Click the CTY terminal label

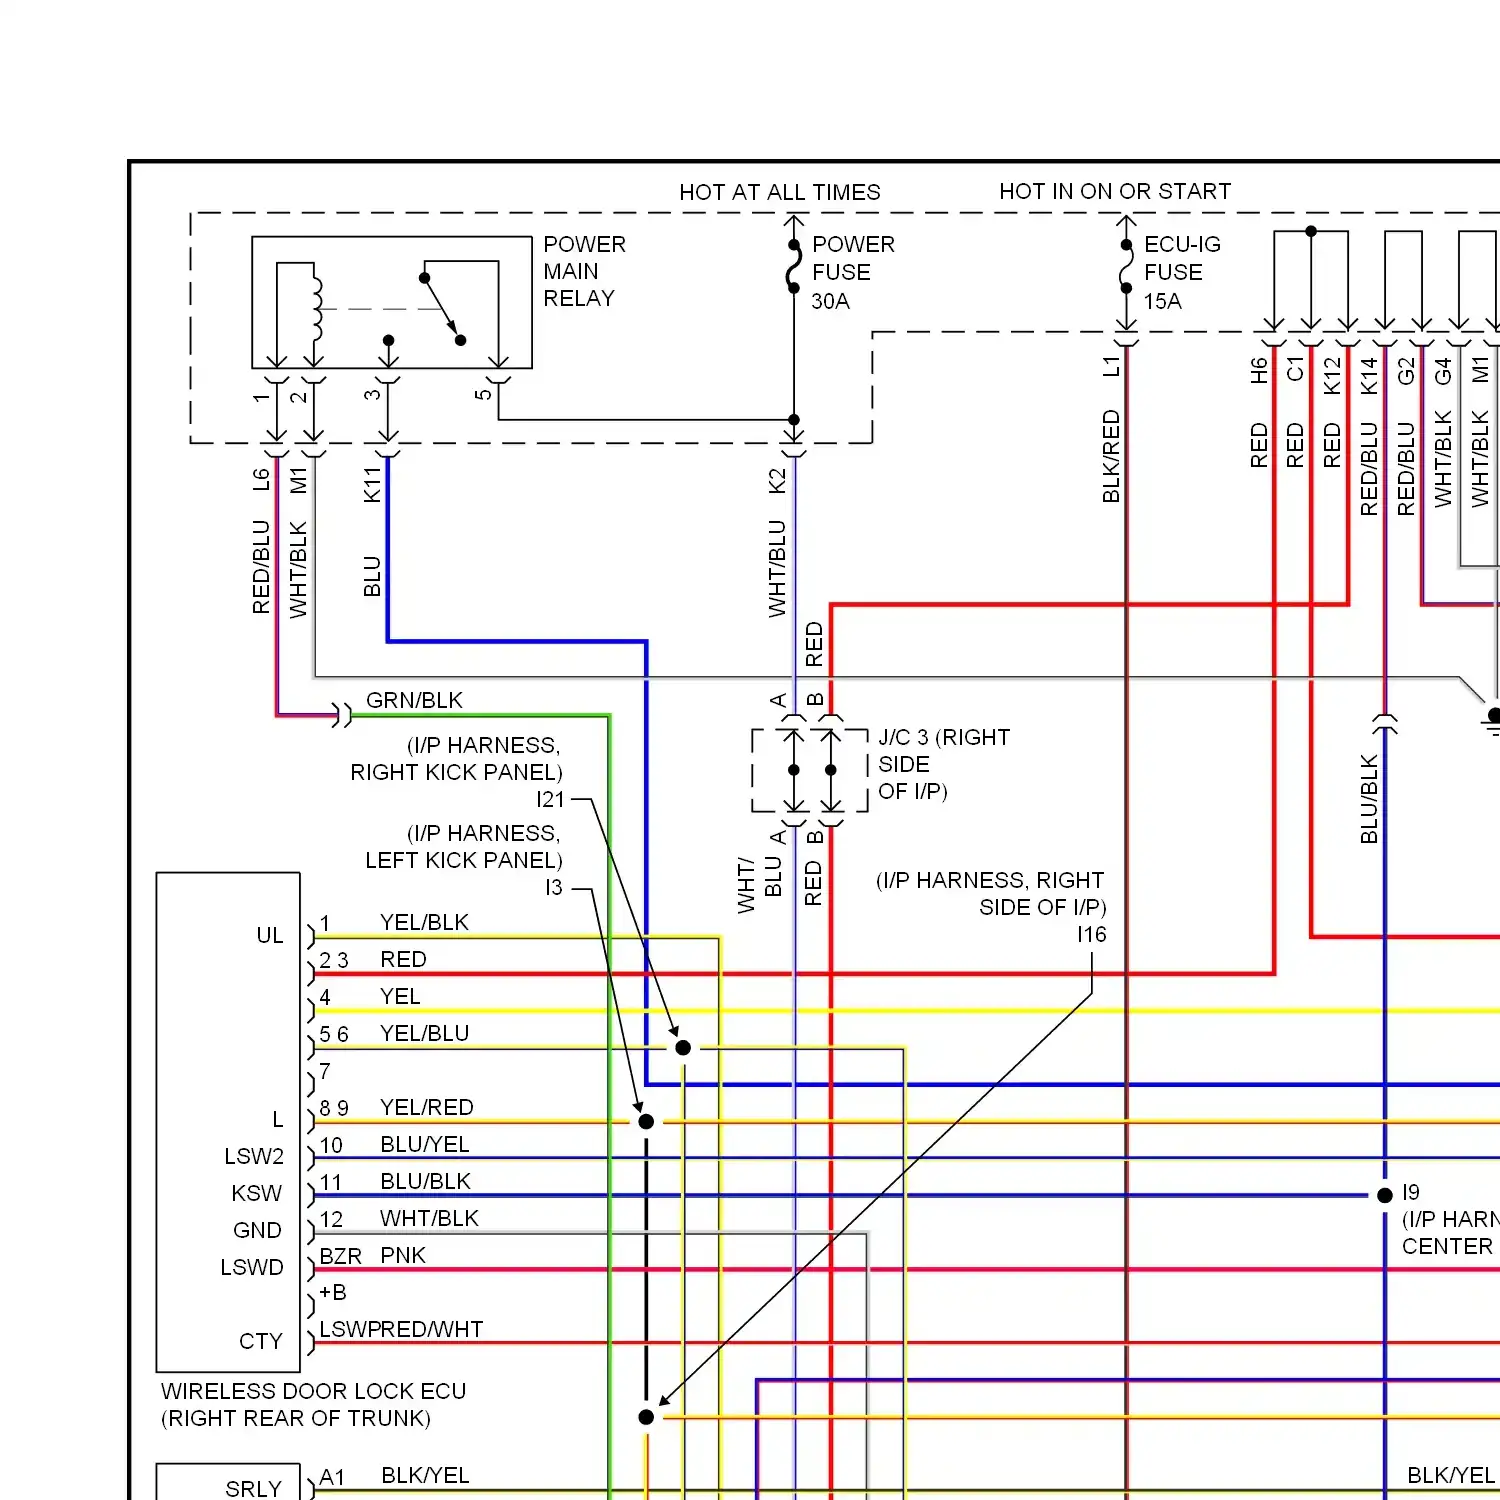coord(261,1341)
